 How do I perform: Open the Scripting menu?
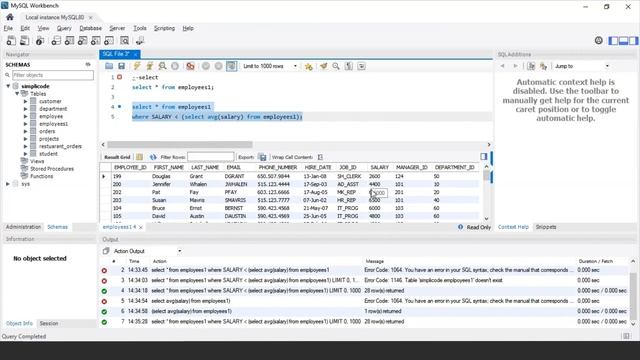164,28
